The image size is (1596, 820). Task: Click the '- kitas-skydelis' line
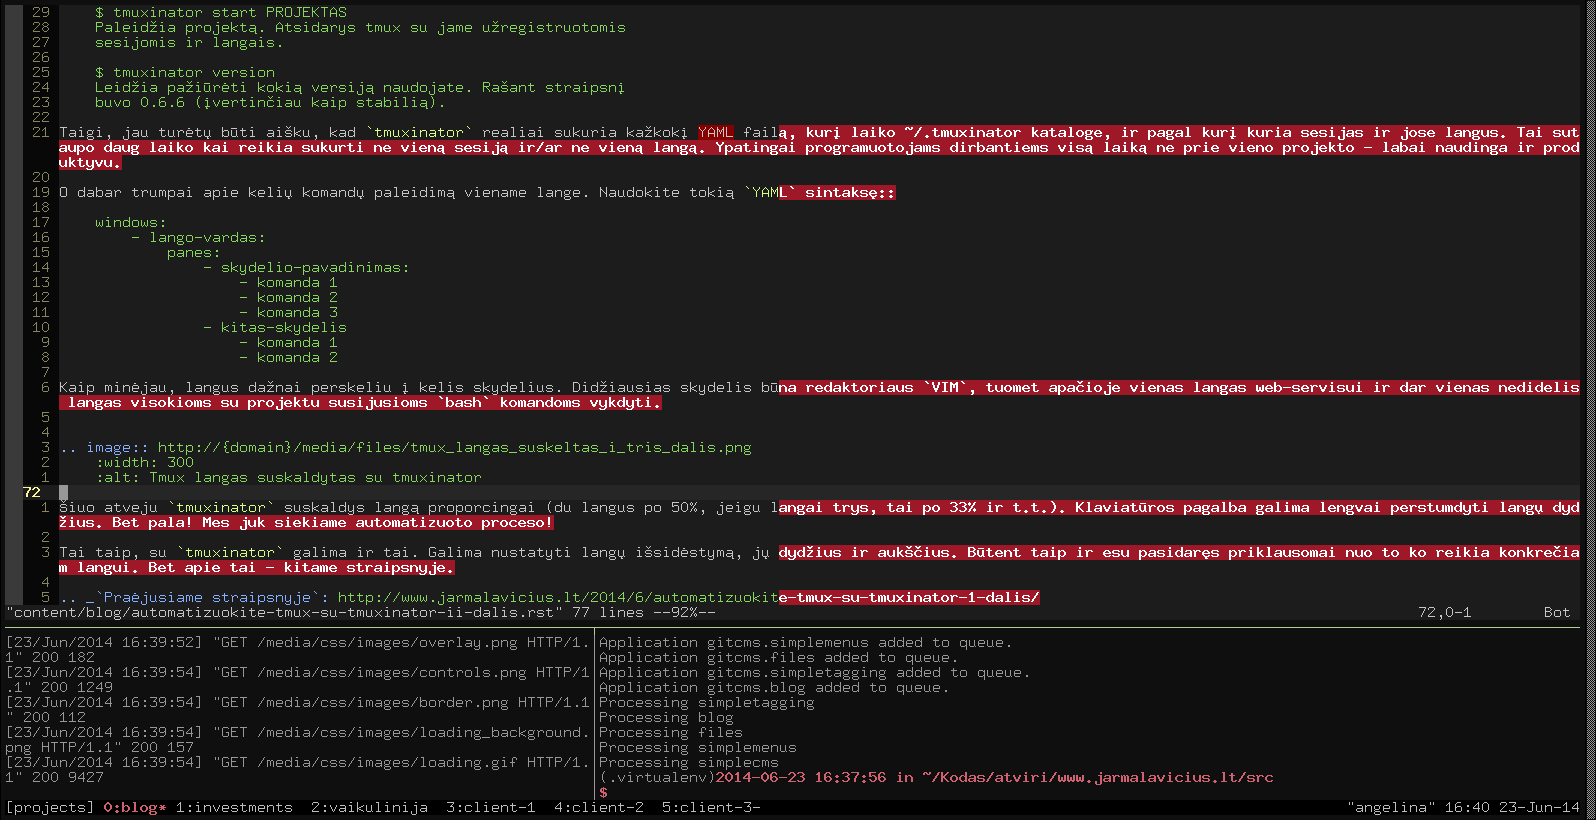click(275, 327)
